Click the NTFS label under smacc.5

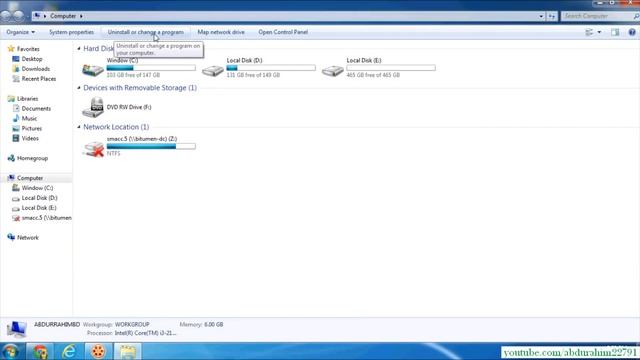coord(113,153)
